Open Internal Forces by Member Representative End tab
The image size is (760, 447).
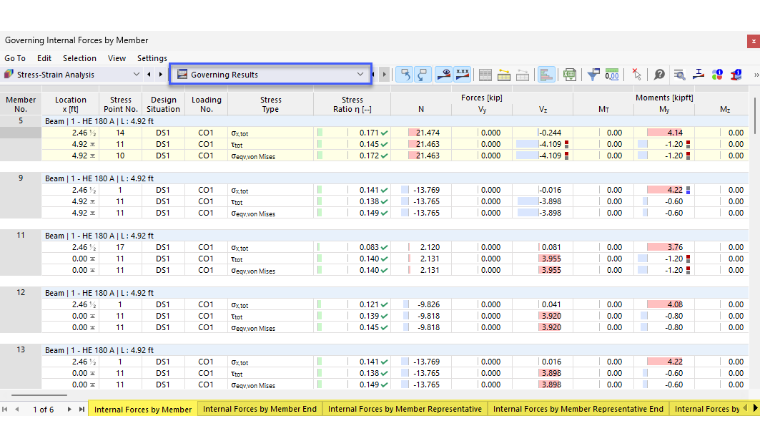pos(578,409)
